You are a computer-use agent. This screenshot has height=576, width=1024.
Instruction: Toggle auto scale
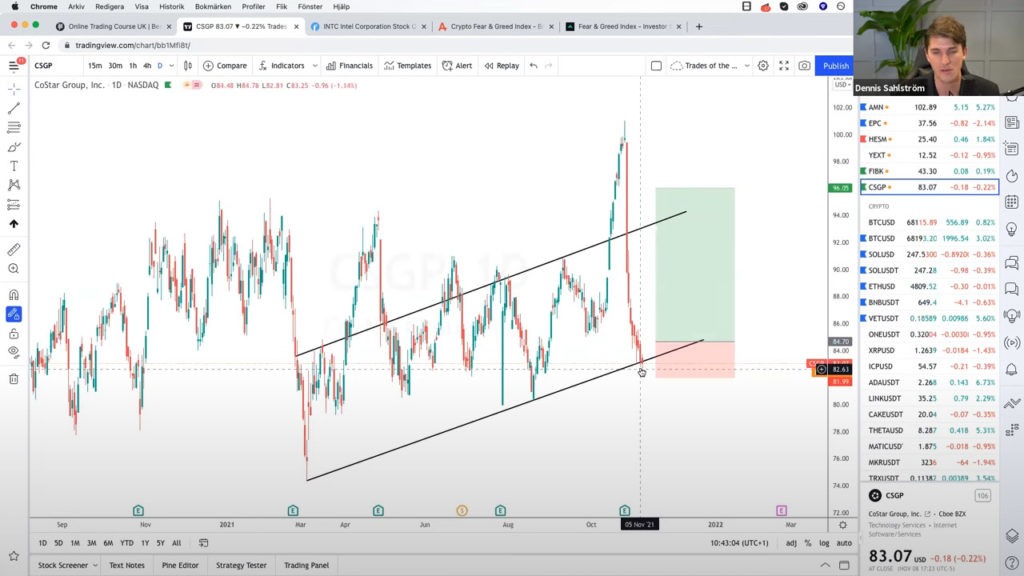click(844, 543)
